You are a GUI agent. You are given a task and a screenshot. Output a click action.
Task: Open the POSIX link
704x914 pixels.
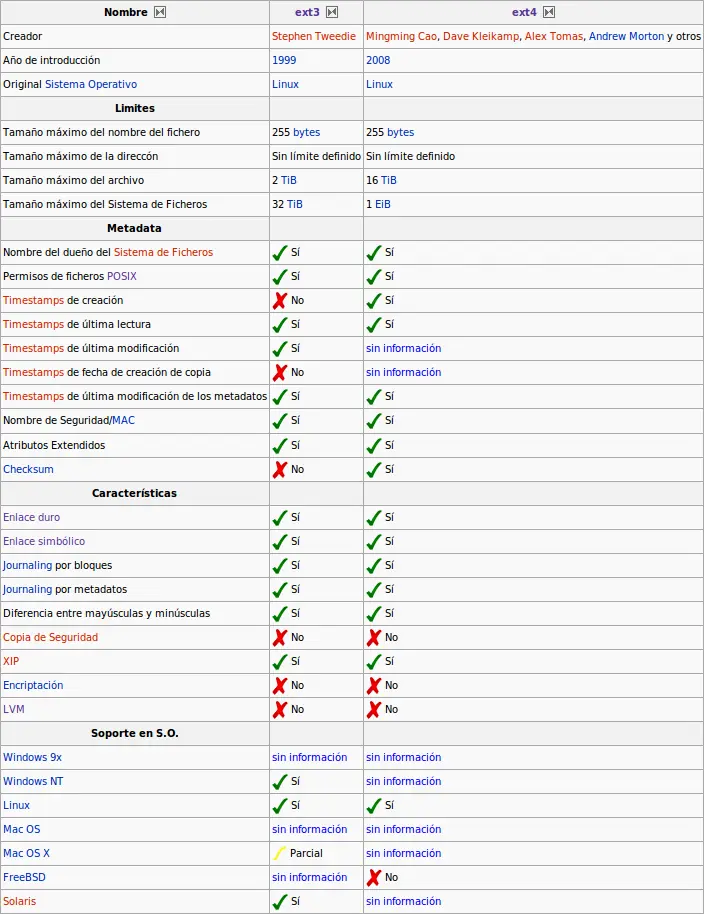coord(122,276)
